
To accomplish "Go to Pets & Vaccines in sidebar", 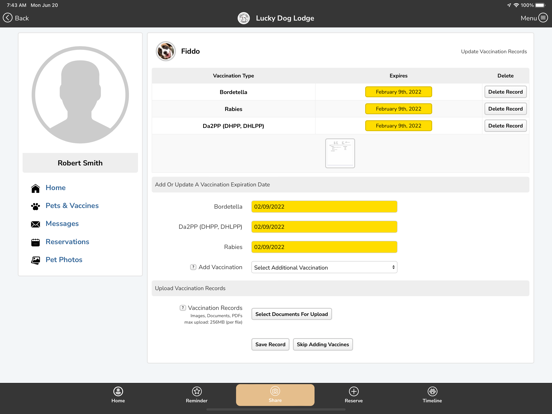I will tap(72, 206).
